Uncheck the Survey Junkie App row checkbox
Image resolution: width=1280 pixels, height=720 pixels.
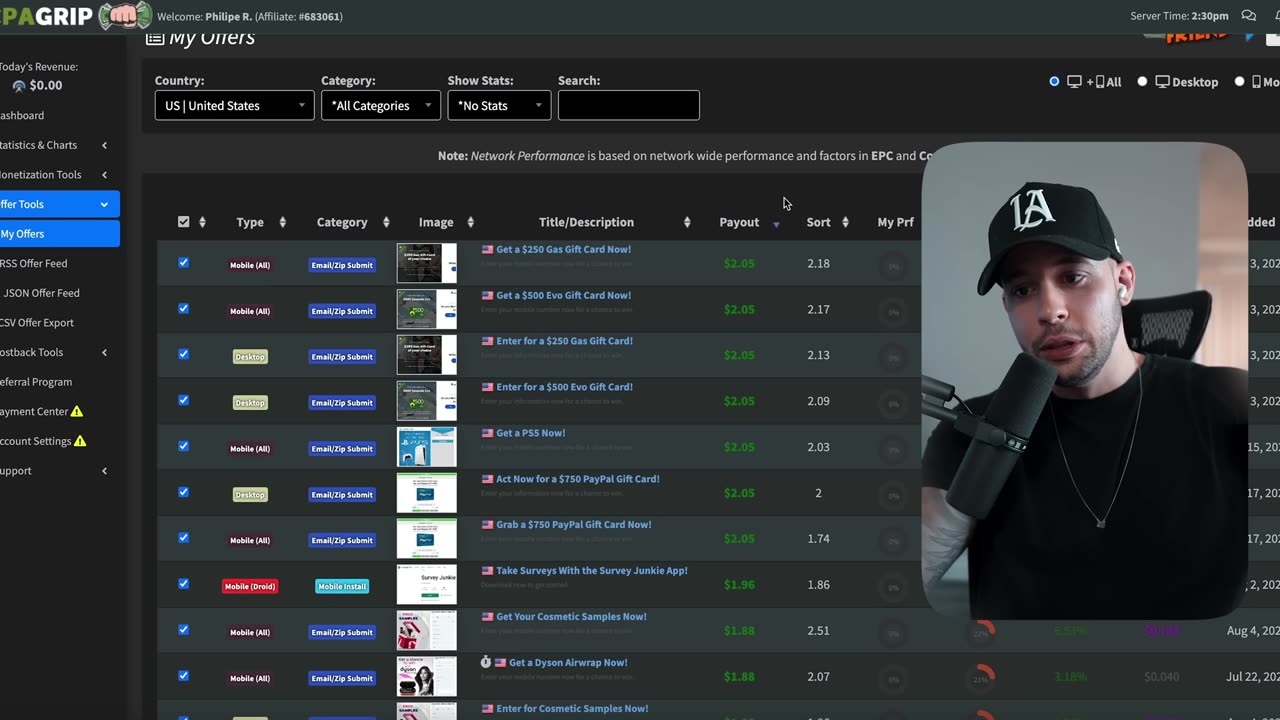183,584
